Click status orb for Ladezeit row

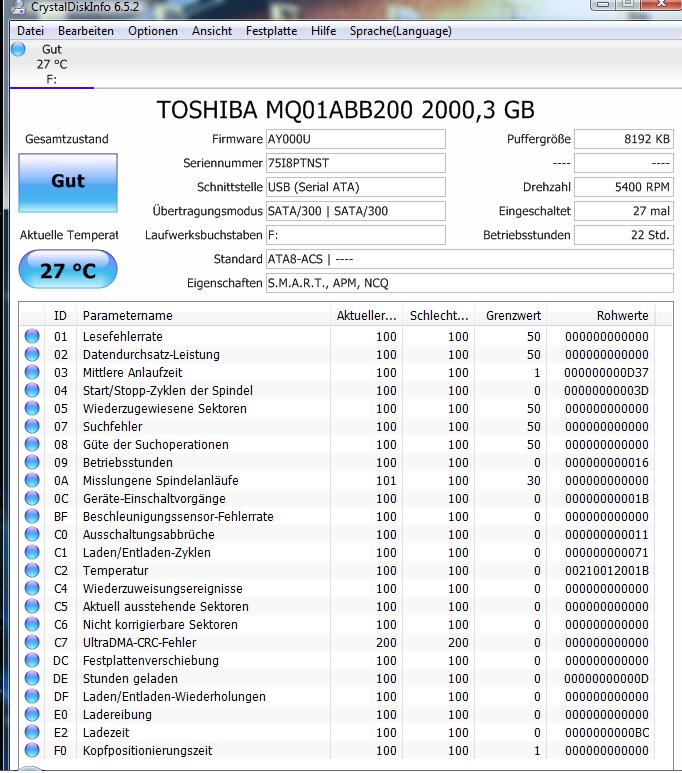point(32,732)
